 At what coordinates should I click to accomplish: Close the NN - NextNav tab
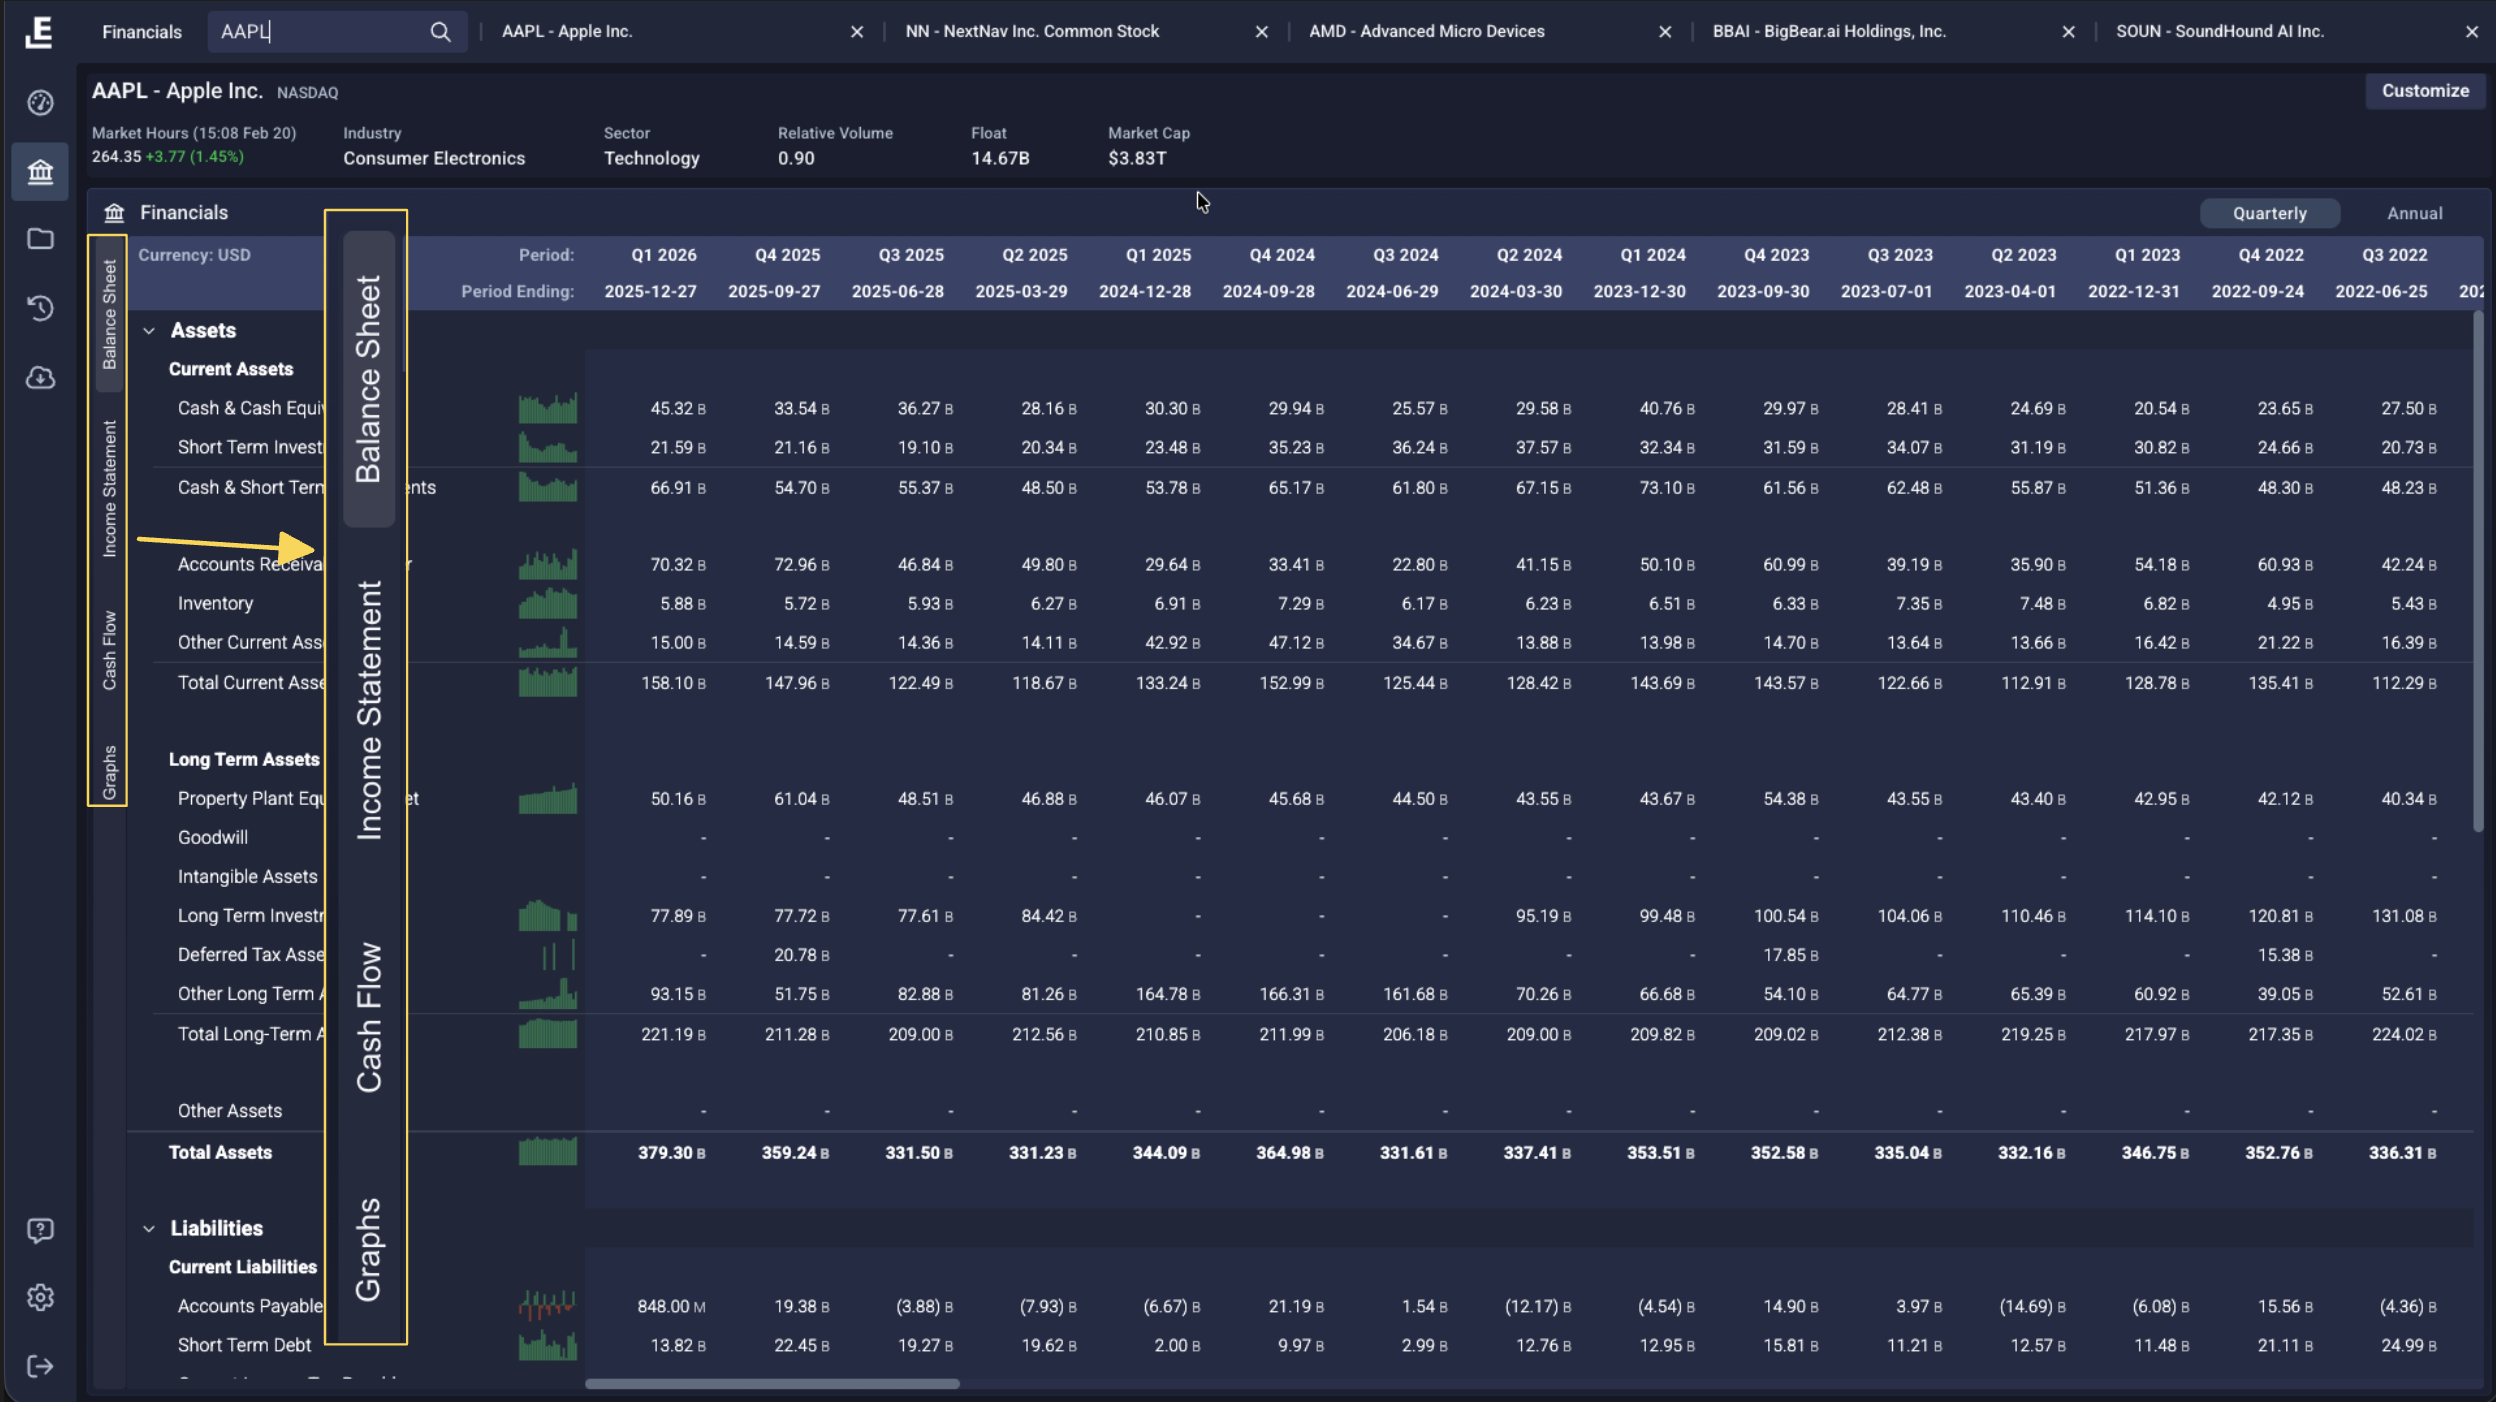click(1261, 32)
